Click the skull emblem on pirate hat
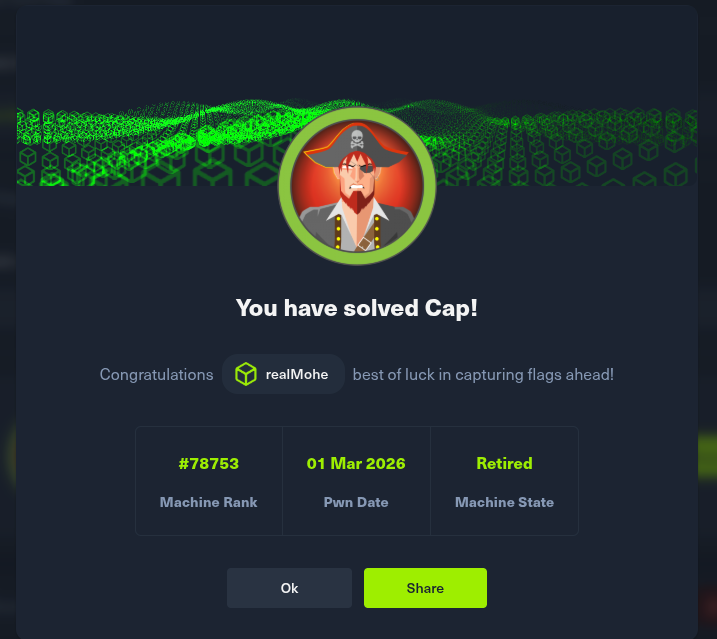 click(357, 139)
